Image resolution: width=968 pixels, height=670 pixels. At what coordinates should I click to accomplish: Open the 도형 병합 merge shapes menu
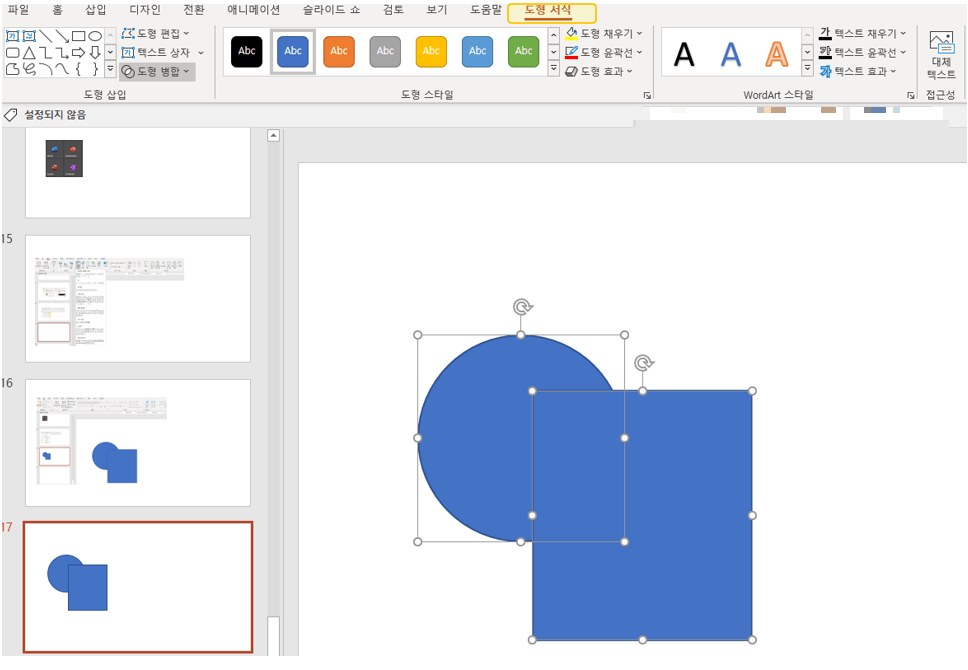(157, 72)
